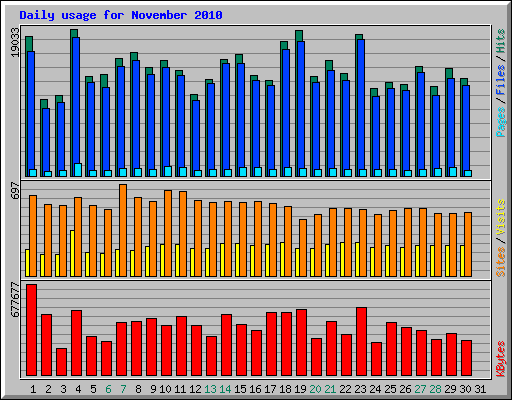Select day label "8" on the x-axis
Screen dimensions: 512x400
tap(138, 389)
